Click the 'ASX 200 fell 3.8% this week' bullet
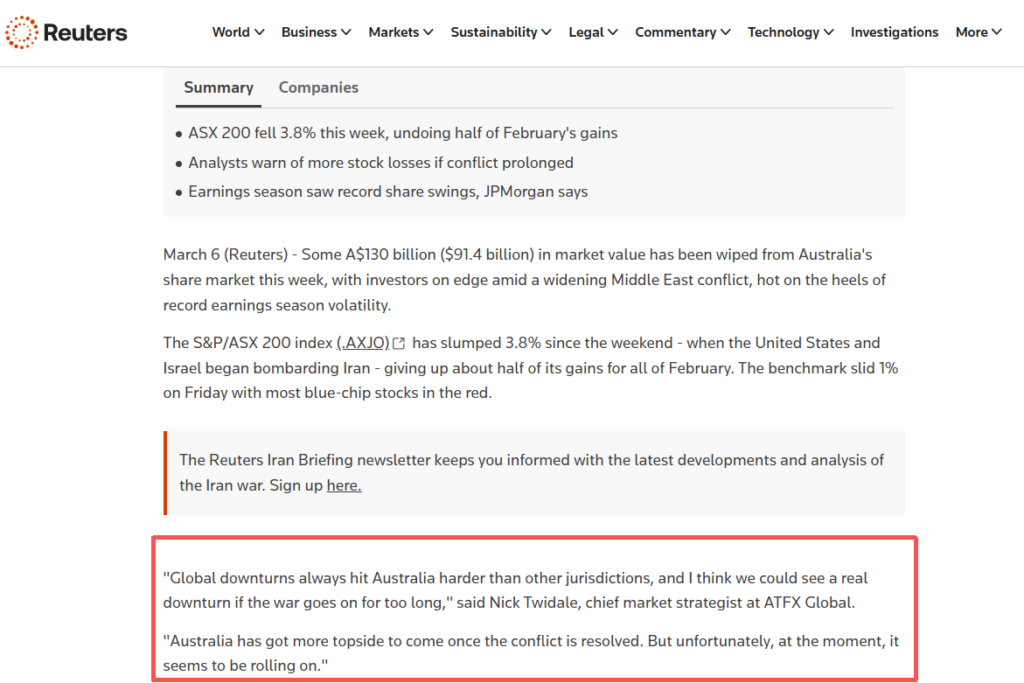This screenshot has height=683, width=1024. pos(403,133)
